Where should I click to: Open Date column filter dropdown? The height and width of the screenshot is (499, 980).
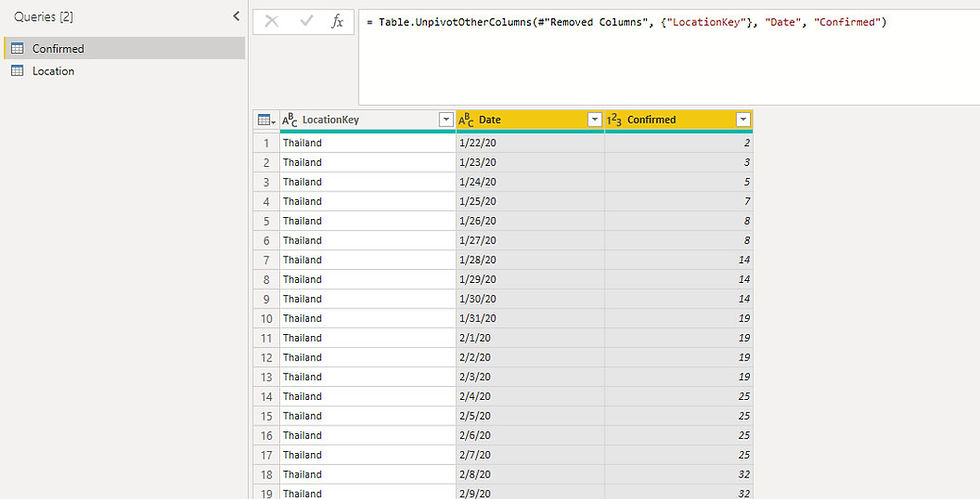click(x=594, y=119)
